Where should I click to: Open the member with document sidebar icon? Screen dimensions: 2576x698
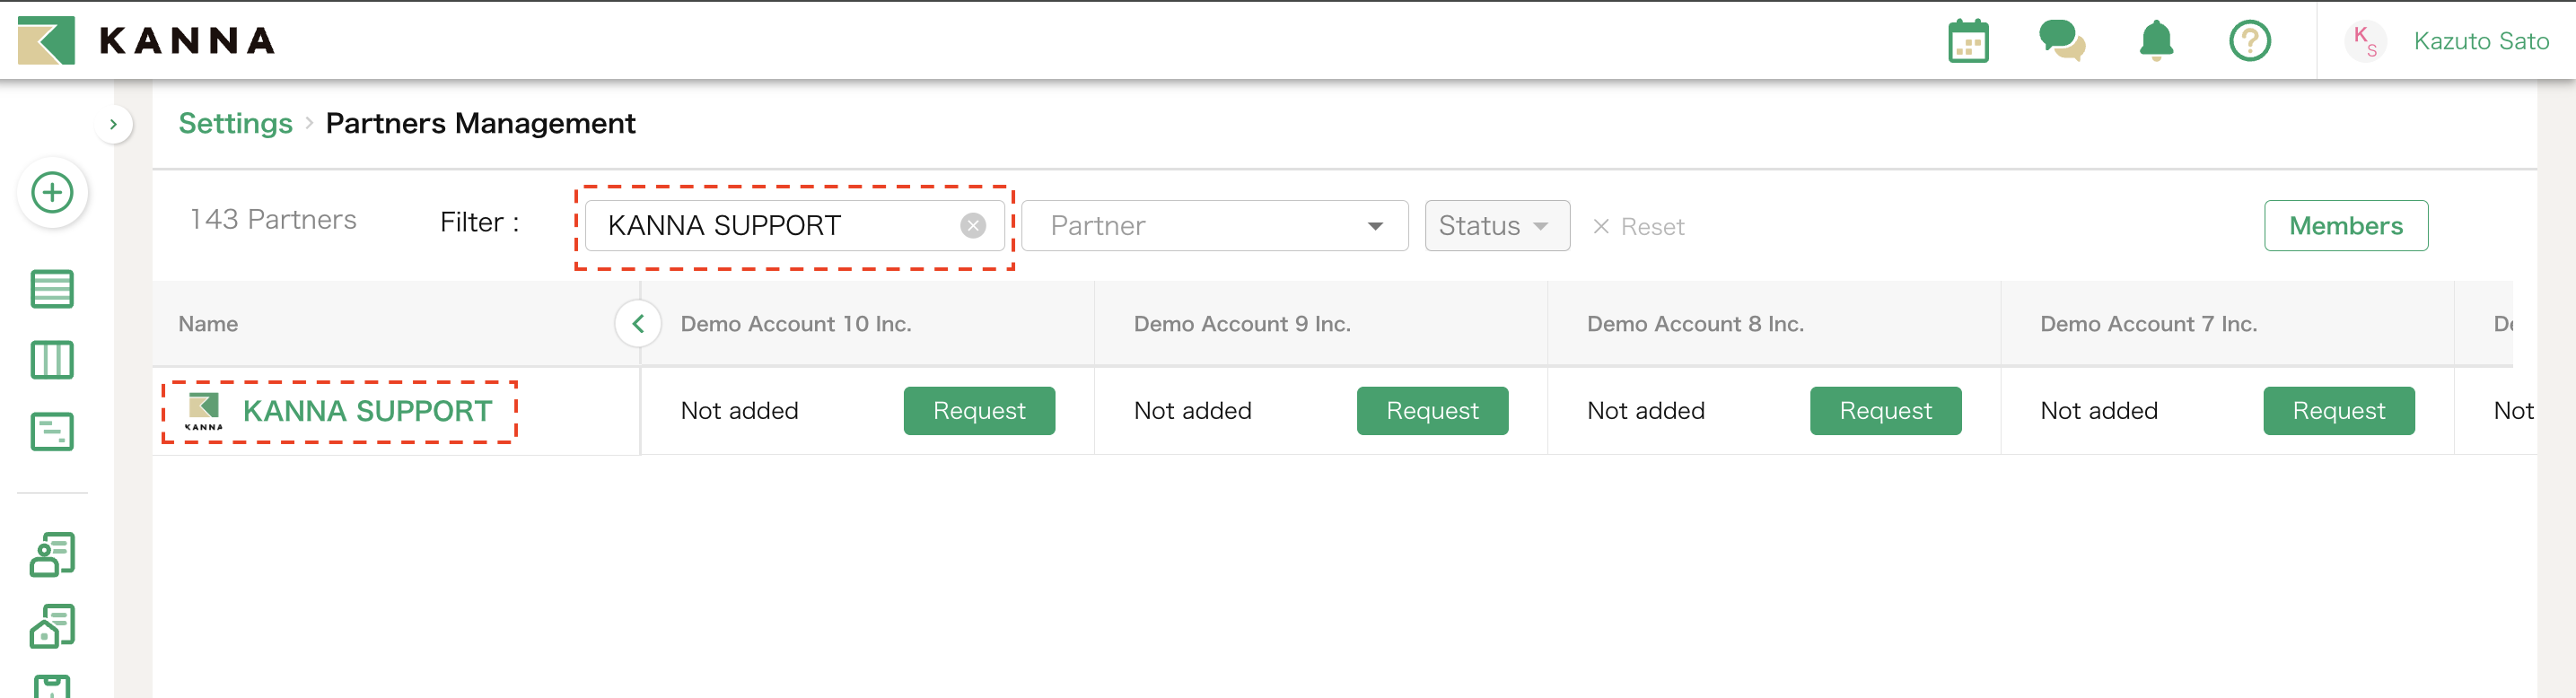pyautogui.click(x=52, y=554)
